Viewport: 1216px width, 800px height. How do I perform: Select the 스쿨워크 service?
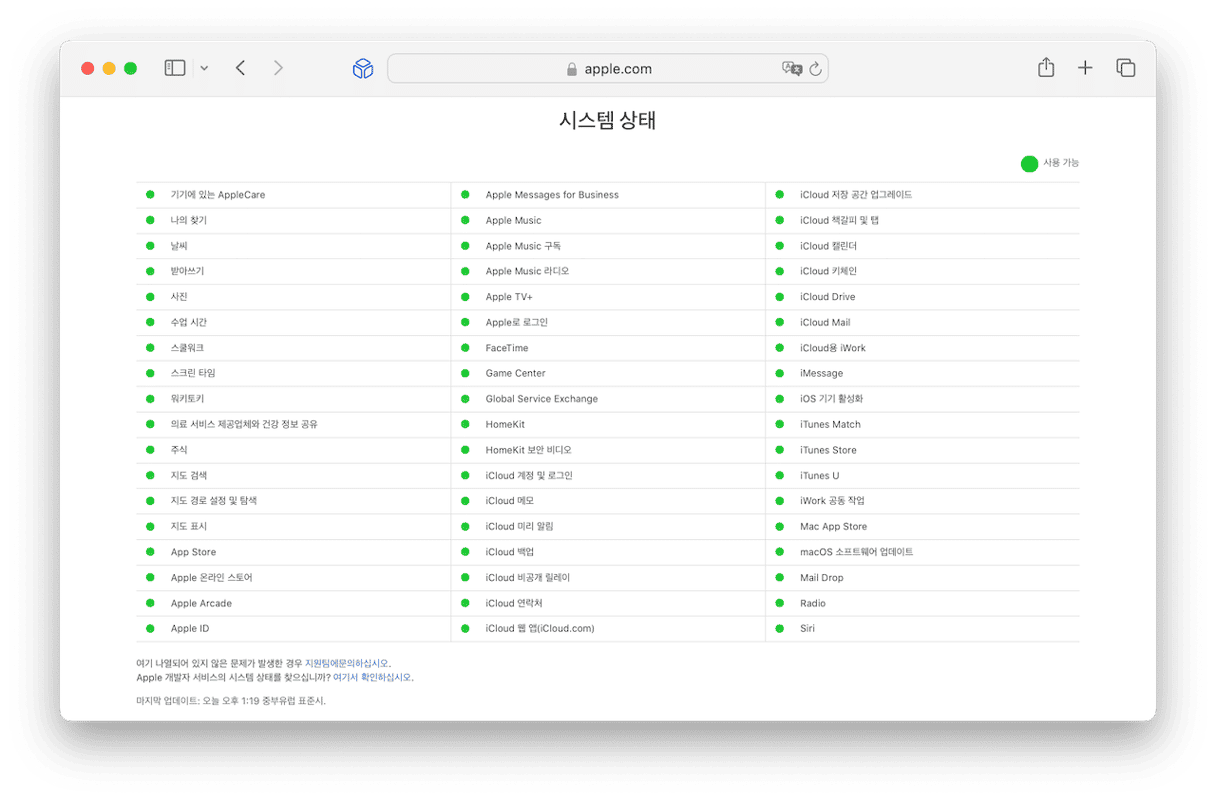coord(293,348)
